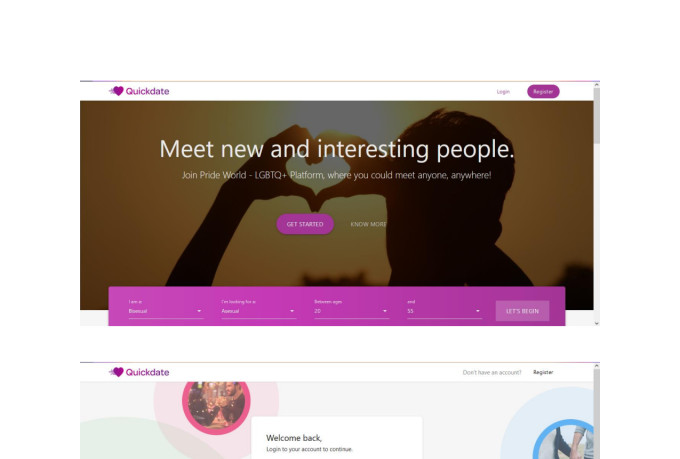This screenshot has height=459, width=680.
Task: Click the purple Register pill button
Action: [x=543, y=92]
